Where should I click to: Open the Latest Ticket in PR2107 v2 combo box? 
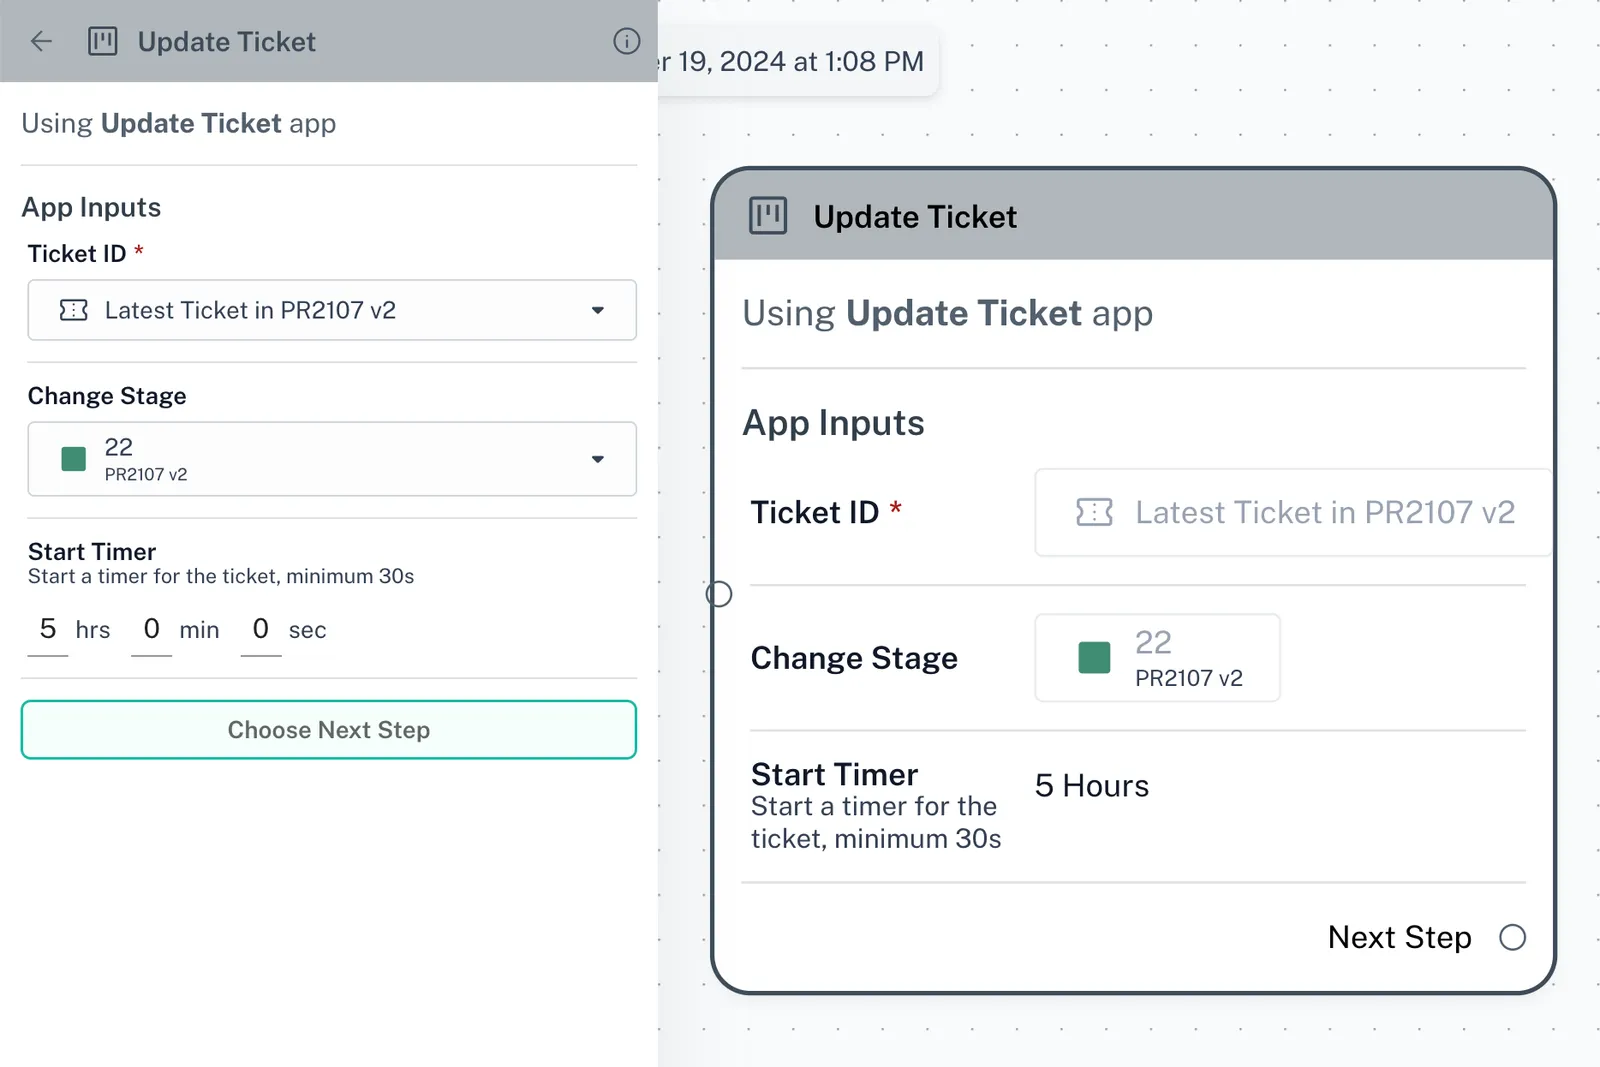click(330, 310)
